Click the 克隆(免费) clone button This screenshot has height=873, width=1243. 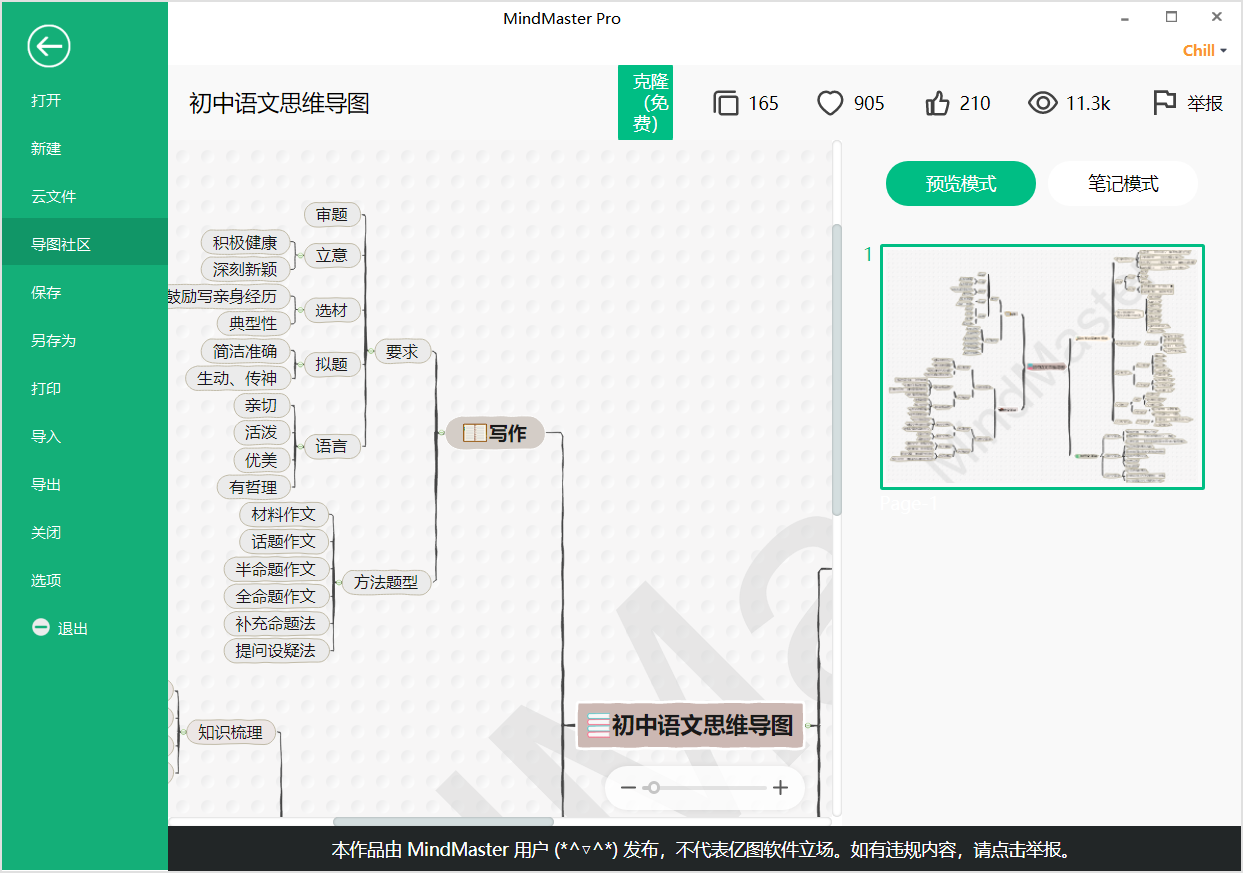(646, 103)
